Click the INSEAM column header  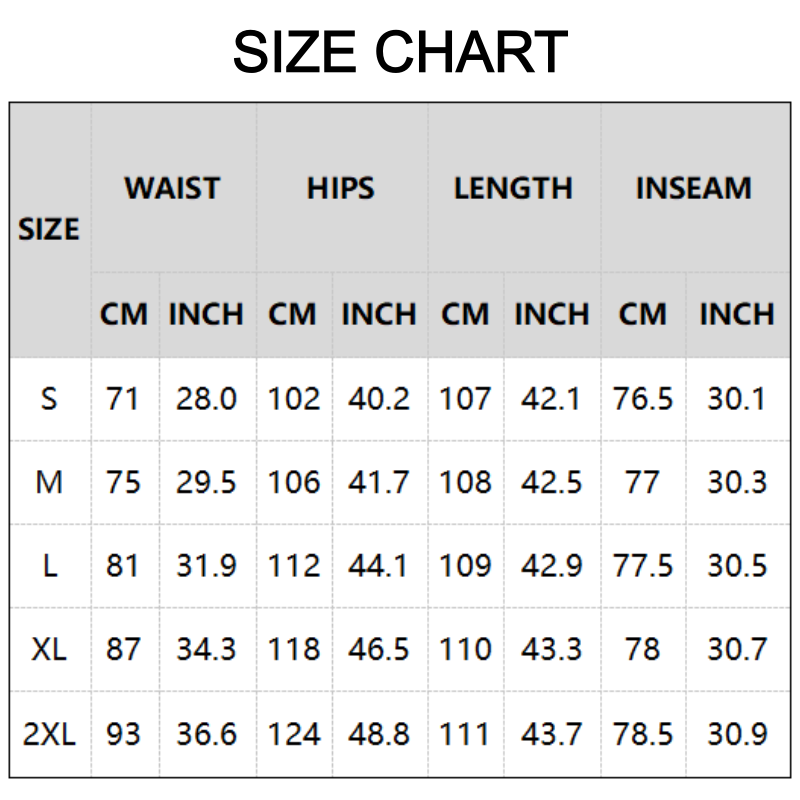click(x=694, y=188)
